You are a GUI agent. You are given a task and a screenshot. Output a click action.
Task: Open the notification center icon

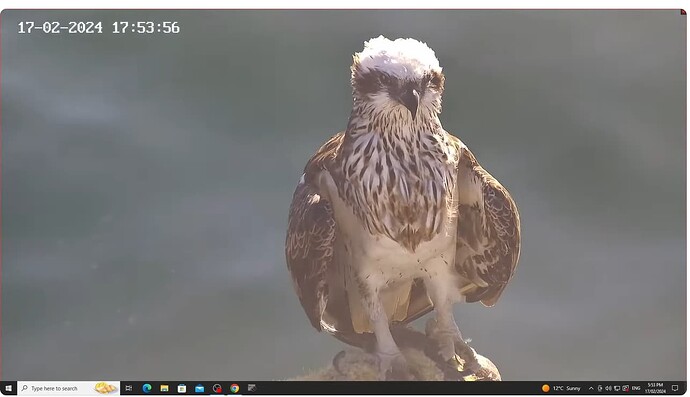(x=675, y=388)
